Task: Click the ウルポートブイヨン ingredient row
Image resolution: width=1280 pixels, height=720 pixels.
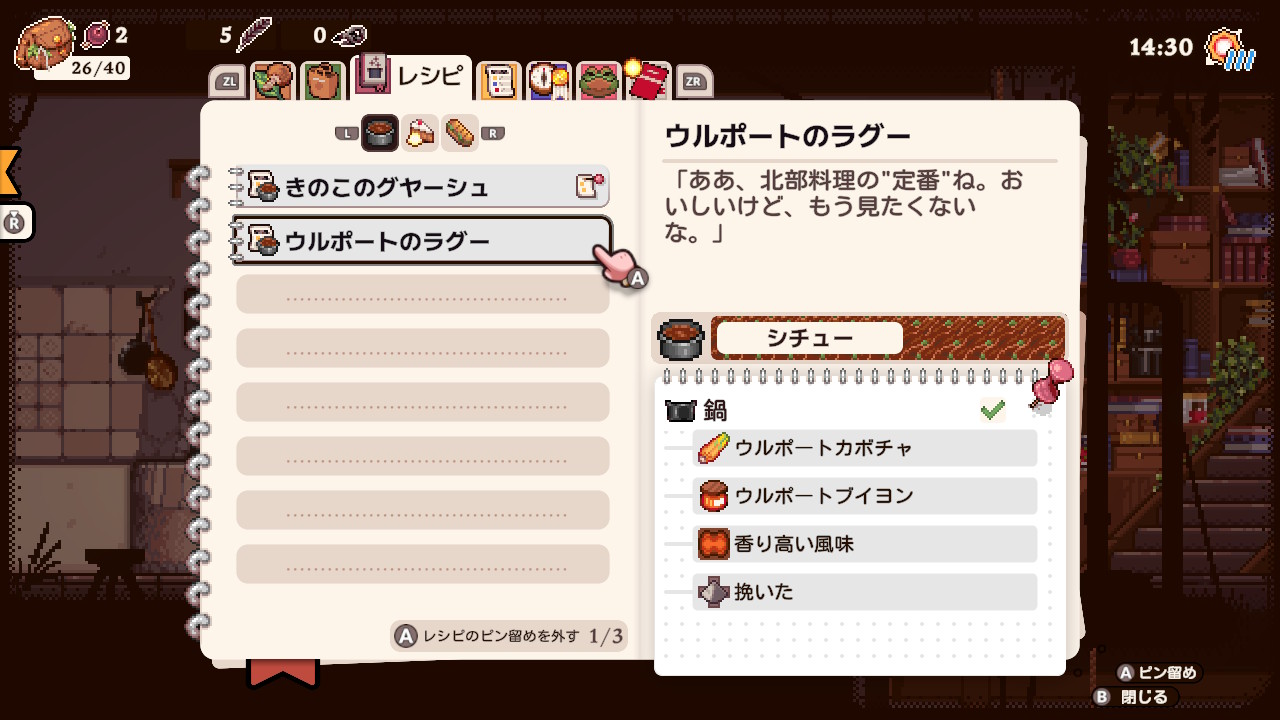Action: click(865, 495)
